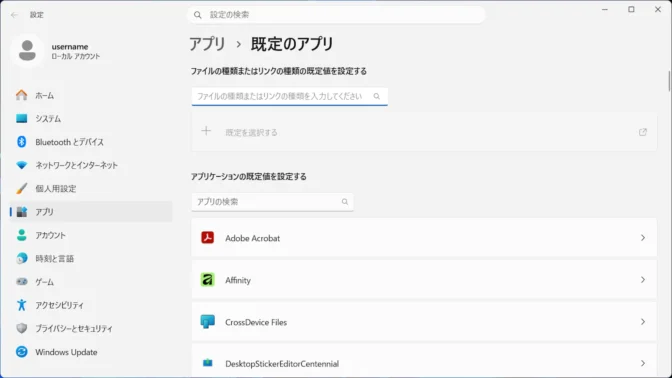Click the search icon in 設定の検索 bar
This screenshot has height=378, width=672.
click(x=198, y=15)
